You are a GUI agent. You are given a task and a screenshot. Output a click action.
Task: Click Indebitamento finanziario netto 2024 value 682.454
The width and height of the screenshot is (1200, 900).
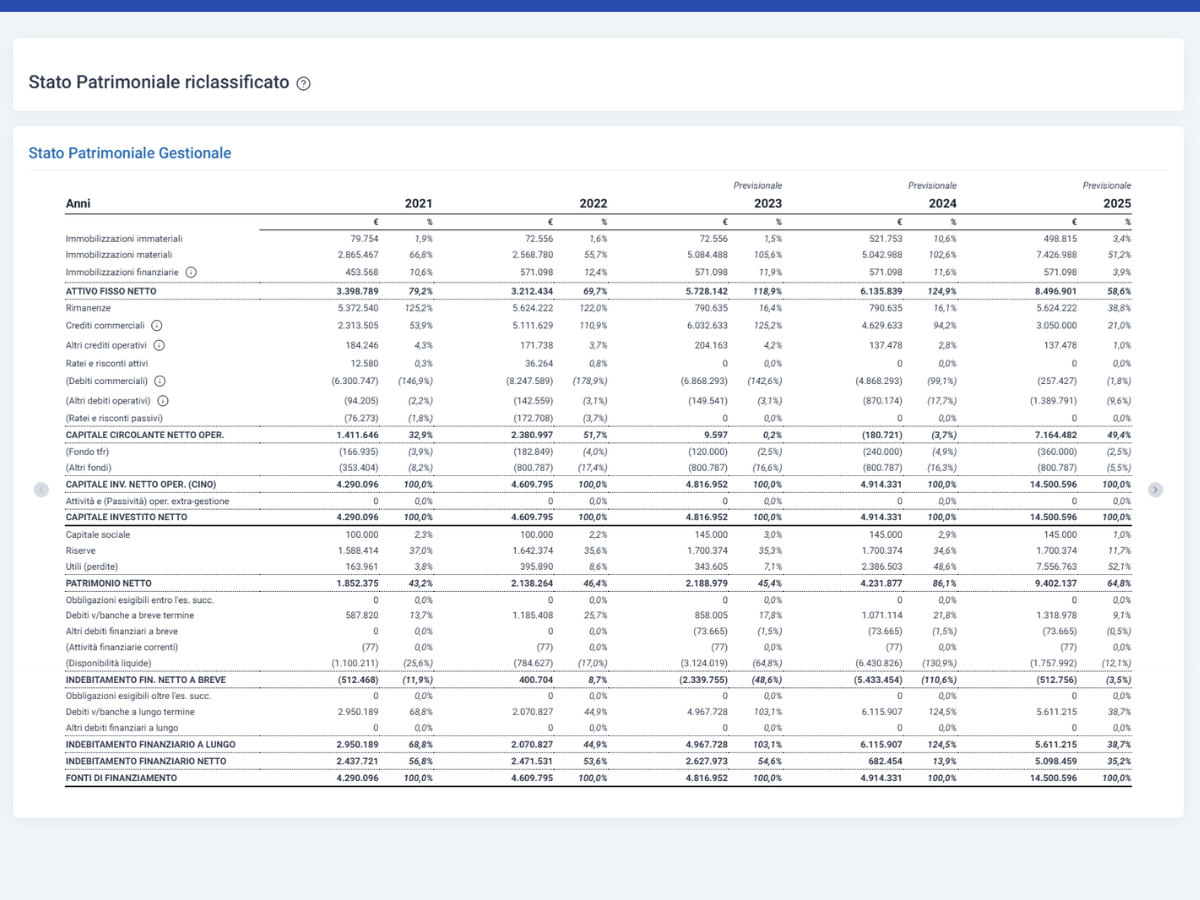[884, 761]
